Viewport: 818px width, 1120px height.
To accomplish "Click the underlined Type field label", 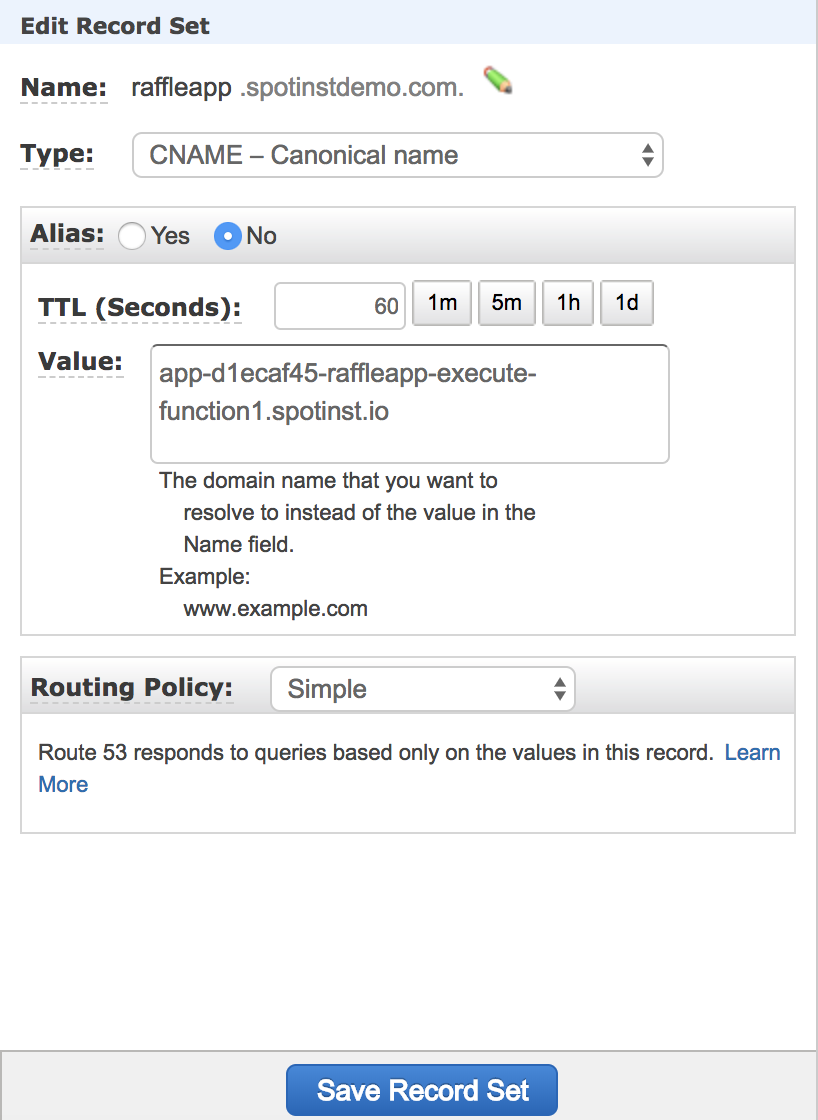I will [x=57, y=155].
